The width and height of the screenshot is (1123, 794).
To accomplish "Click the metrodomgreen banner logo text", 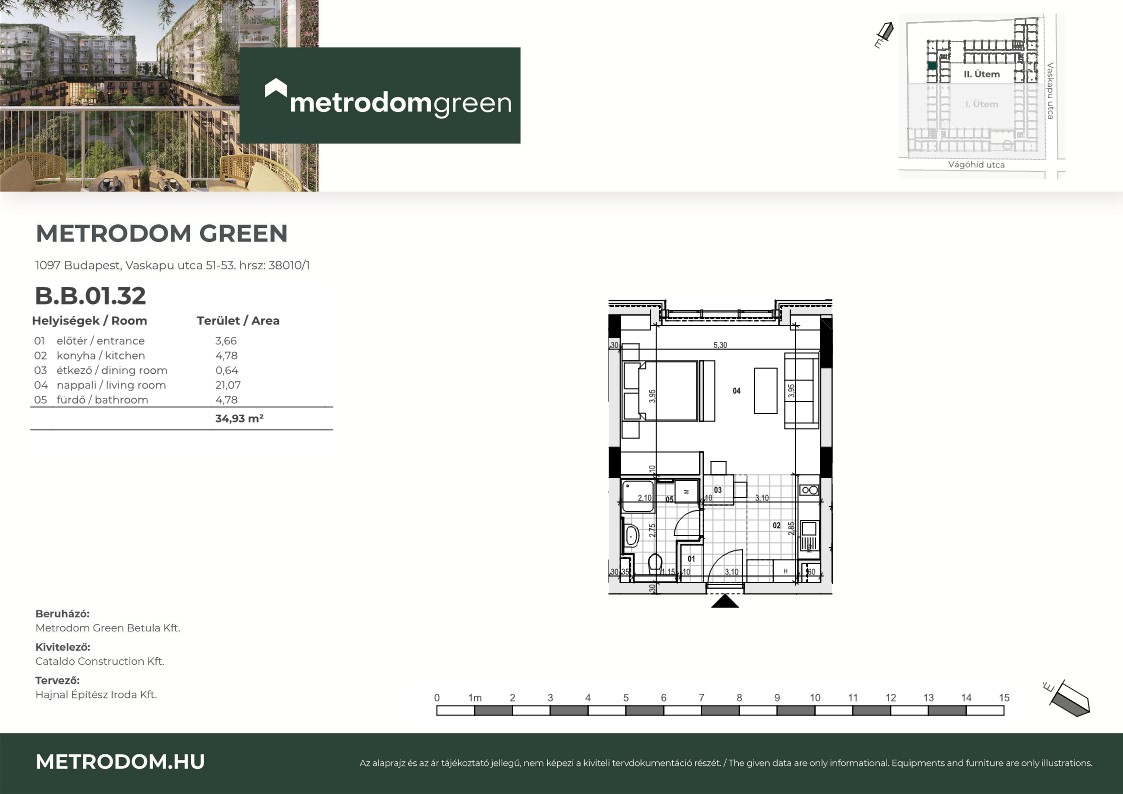I will click(400, 103).
